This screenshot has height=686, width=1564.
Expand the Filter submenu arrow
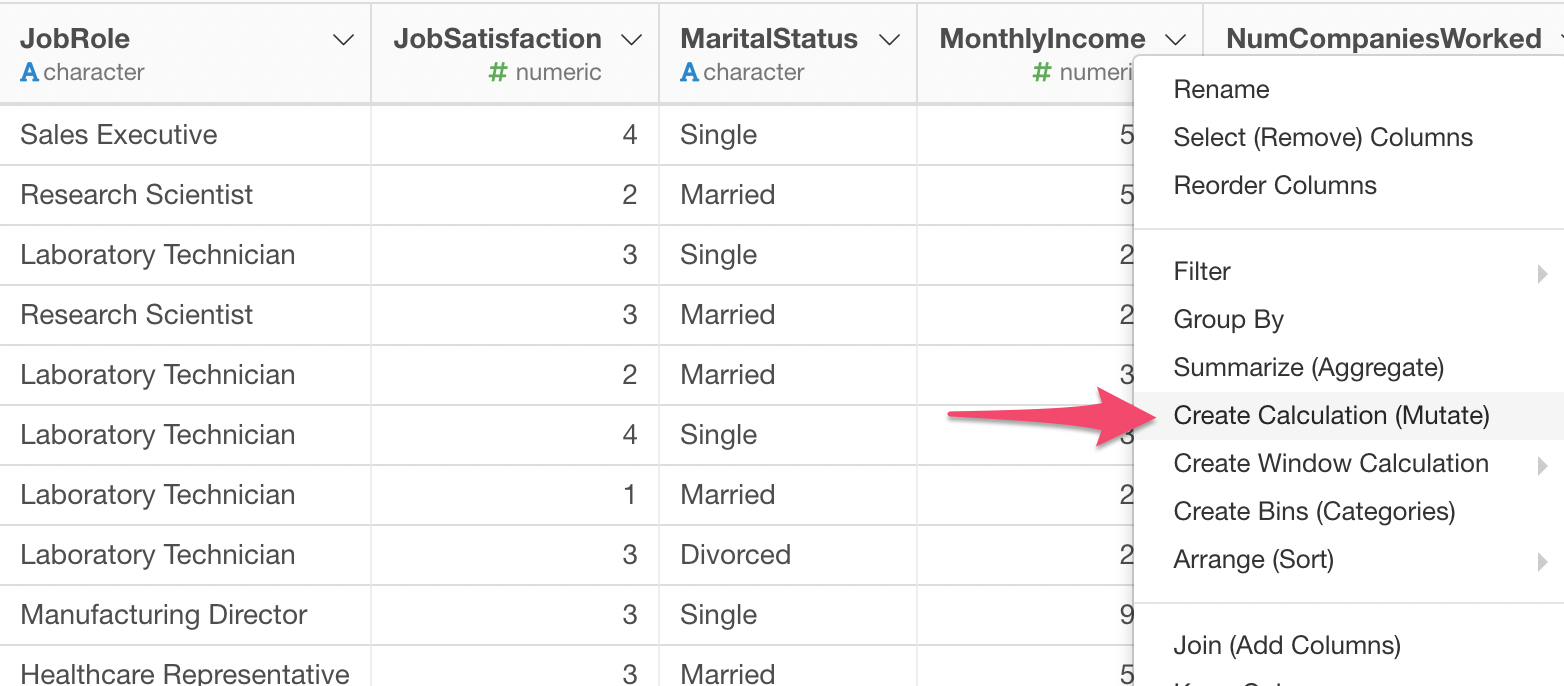tap(1542, 273)
